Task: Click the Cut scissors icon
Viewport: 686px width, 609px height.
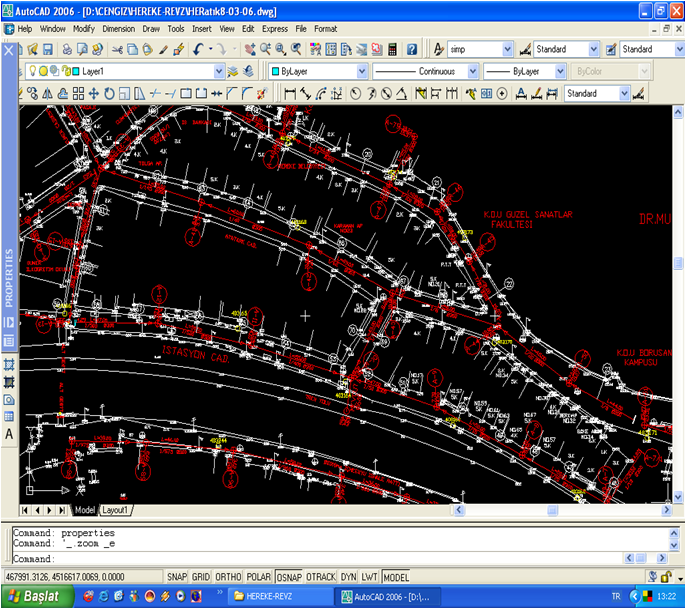Action: 117,49
